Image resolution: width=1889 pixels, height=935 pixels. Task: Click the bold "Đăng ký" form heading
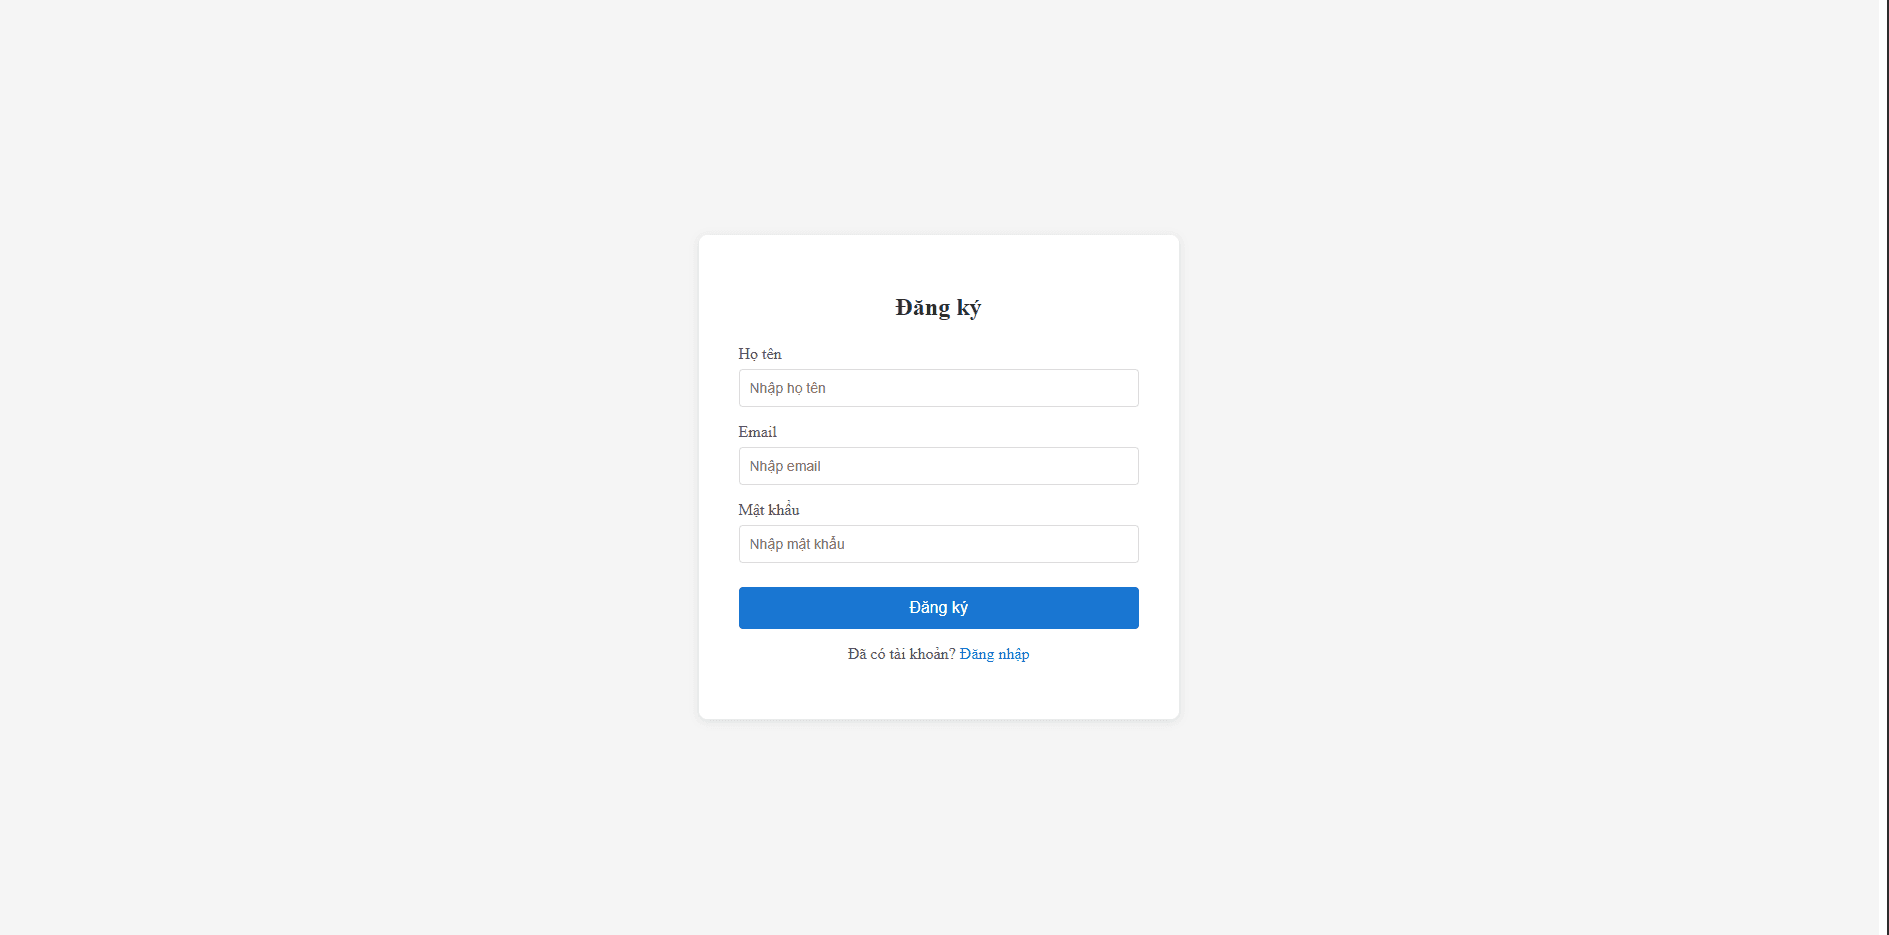click(938, 308)
